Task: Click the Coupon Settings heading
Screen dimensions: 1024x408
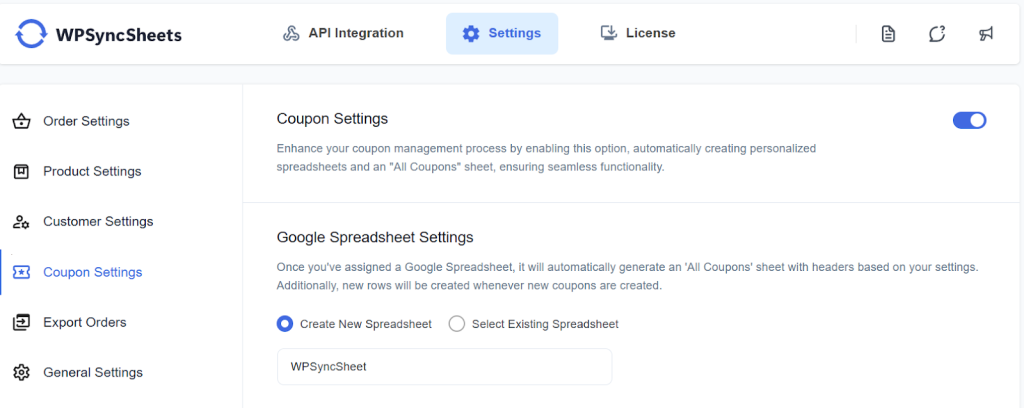Action: point(332,119)
